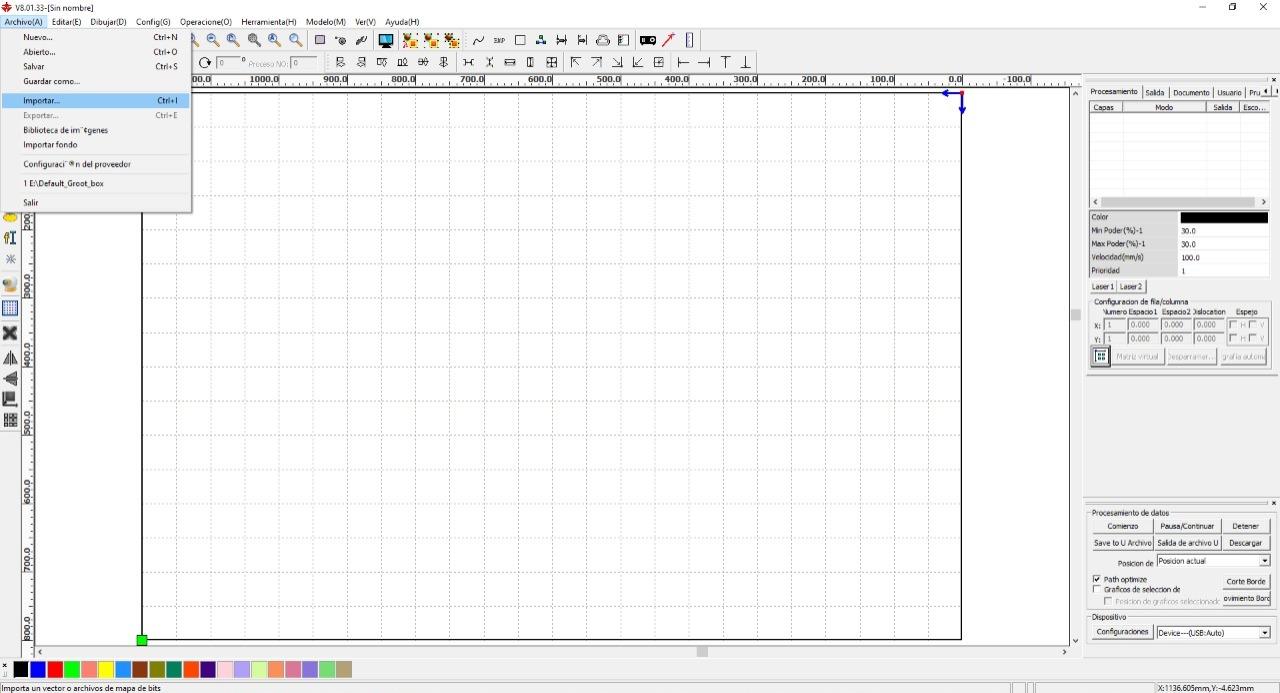
Task: Click the red laser arrow icon
Action: coord(669,40)
